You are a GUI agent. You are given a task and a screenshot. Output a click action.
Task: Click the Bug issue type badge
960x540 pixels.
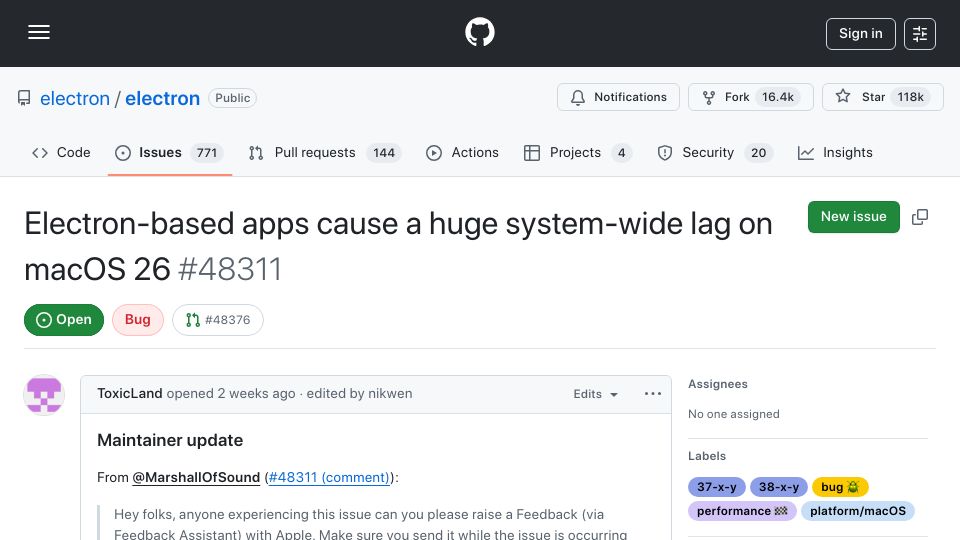138,320
